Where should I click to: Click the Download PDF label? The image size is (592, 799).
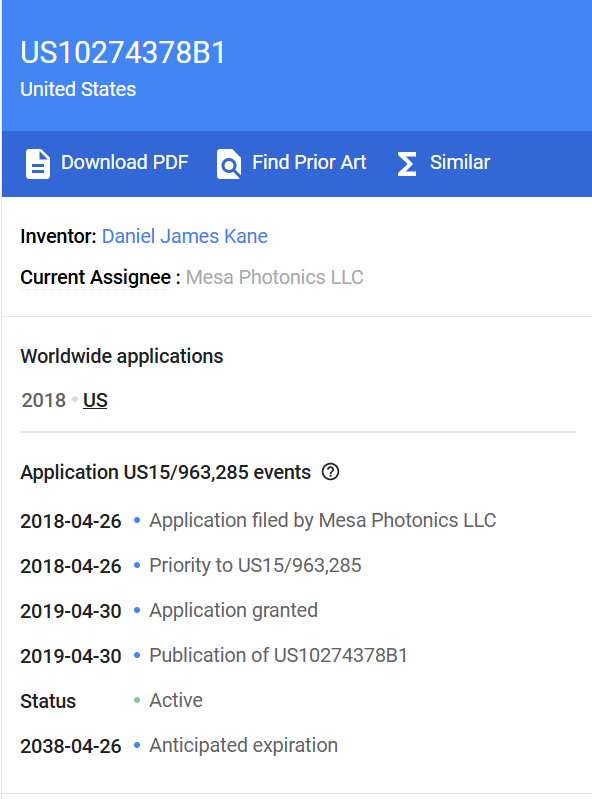click(125, 163)
